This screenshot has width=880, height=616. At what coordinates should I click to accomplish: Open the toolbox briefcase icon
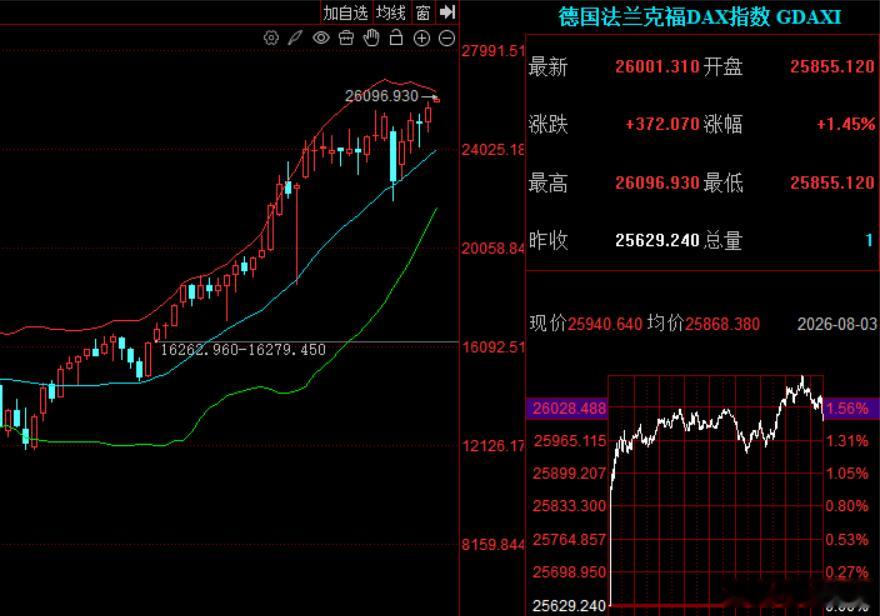[x=346, y=38]
